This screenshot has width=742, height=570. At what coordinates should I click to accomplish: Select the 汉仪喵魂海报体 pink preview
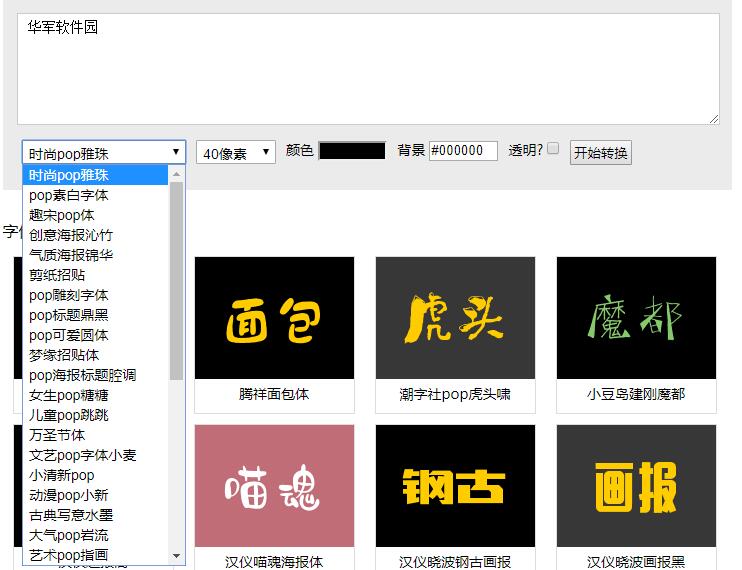[274, 485]
